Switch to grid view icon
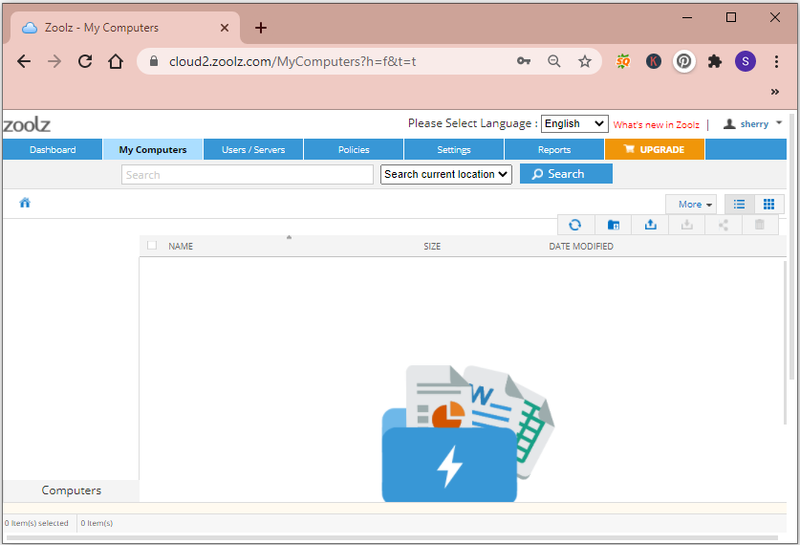This screenshot has height=545, width=800. click(769, 204)
